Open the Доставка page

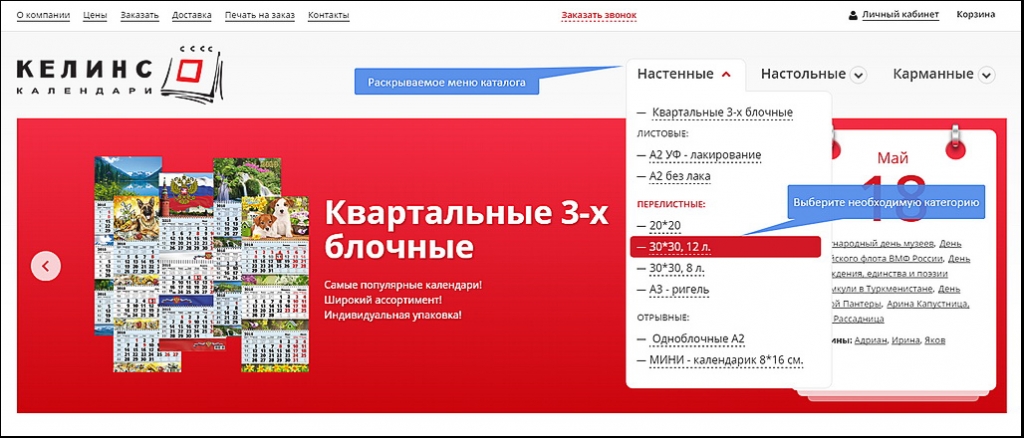coord(192,15)
